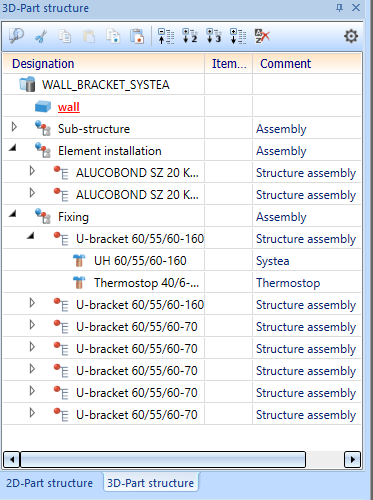
Task: Click the Paste clipboard icon
Action: (89, 36)
